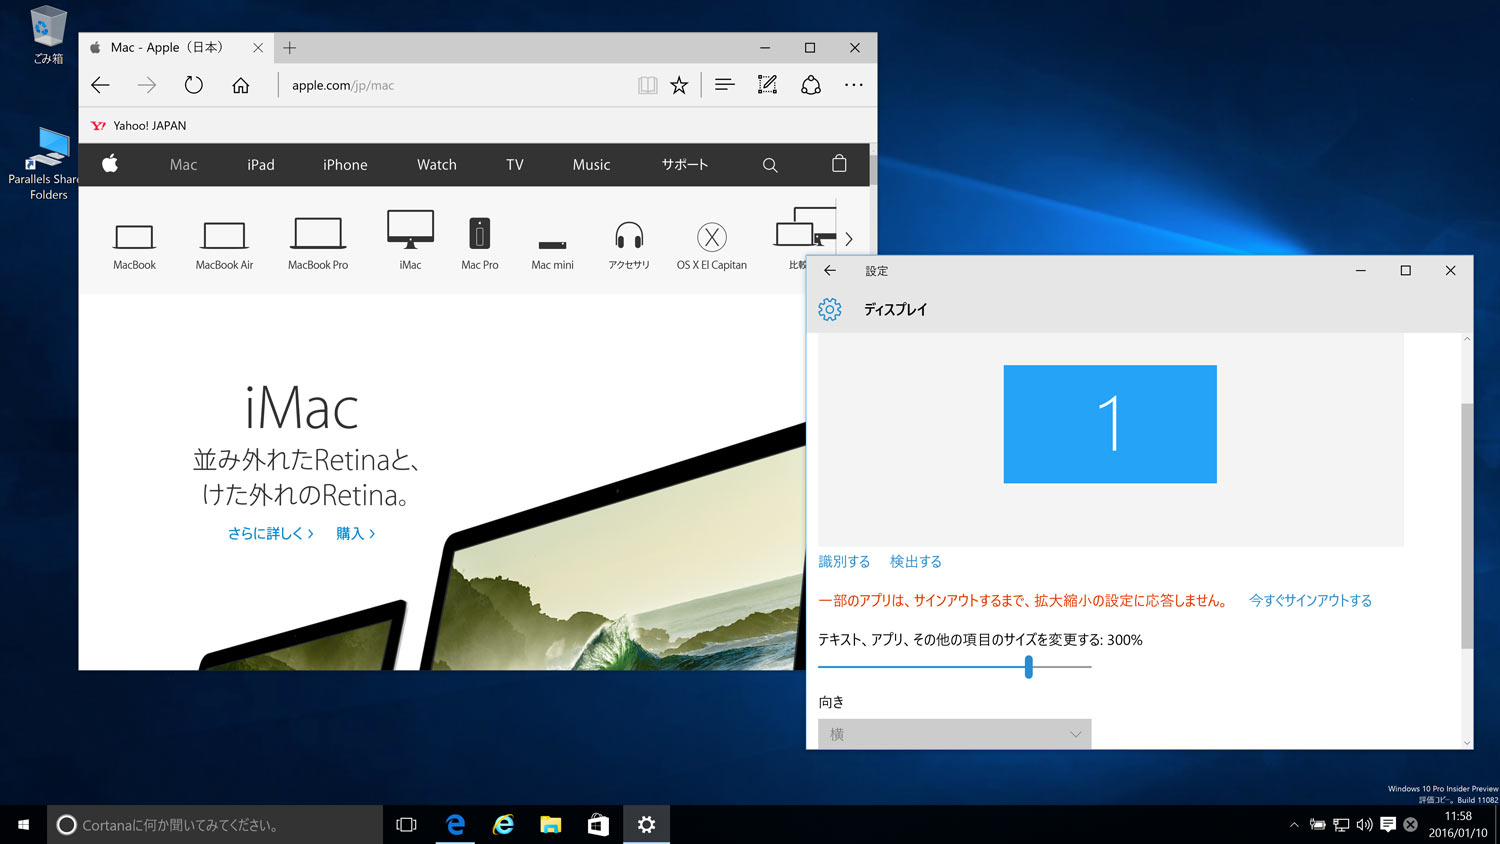Viewport: 1500px width, 844px height.
Task: Click 今すぐサインアウトする link
Action: tap(1310, 600)
